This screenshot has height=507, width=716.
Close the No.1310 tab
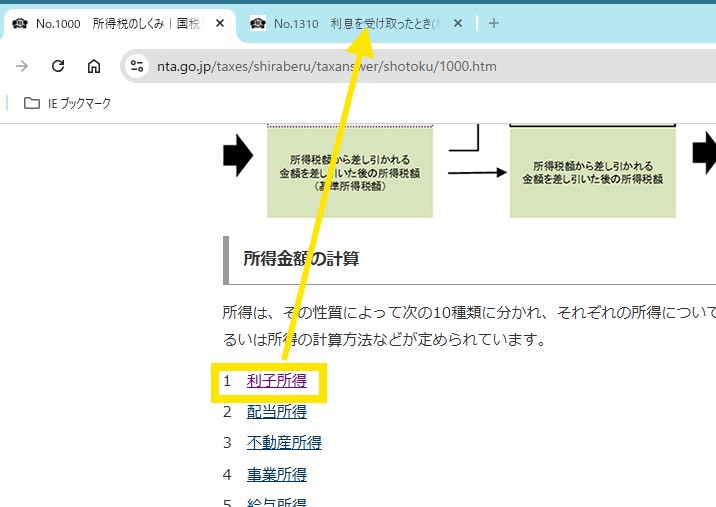[x=457, y=23]
